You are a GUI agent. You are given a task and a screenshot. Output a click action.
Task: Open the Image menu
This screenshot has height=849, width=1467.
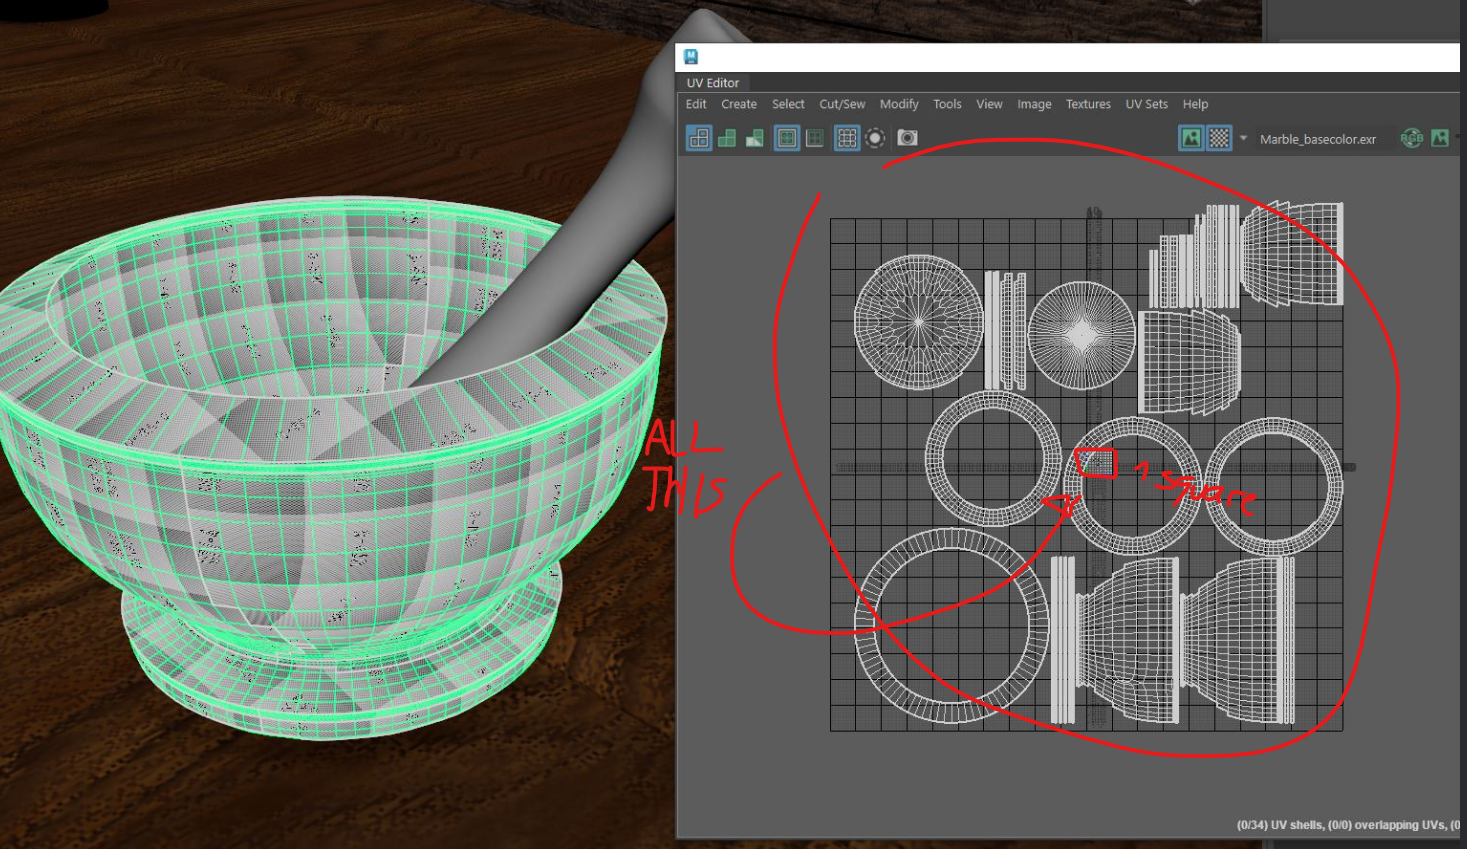point(1034,104)
